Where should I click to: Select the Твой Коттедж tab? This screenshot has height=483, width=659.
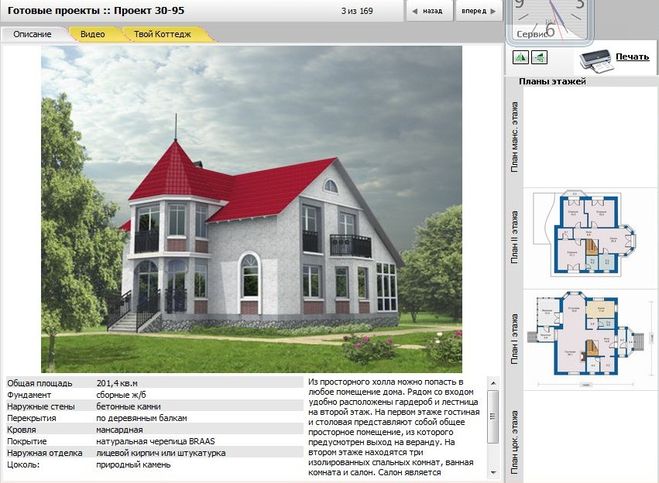pyautogui.click(x=160, y=33)
